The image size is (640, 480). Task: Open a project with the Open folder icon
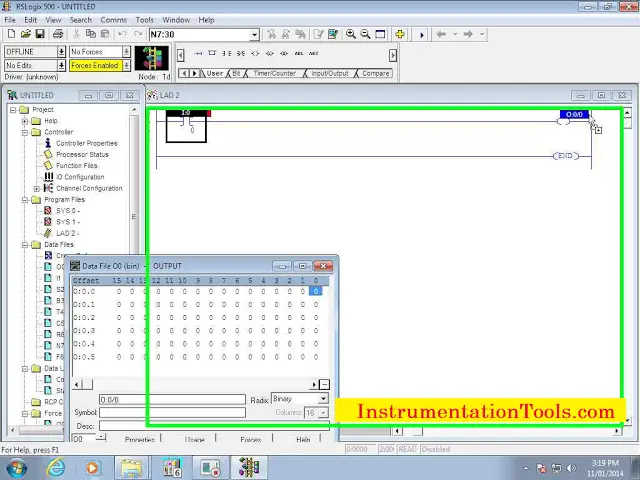pyautogui.click(x=26, y=34)
